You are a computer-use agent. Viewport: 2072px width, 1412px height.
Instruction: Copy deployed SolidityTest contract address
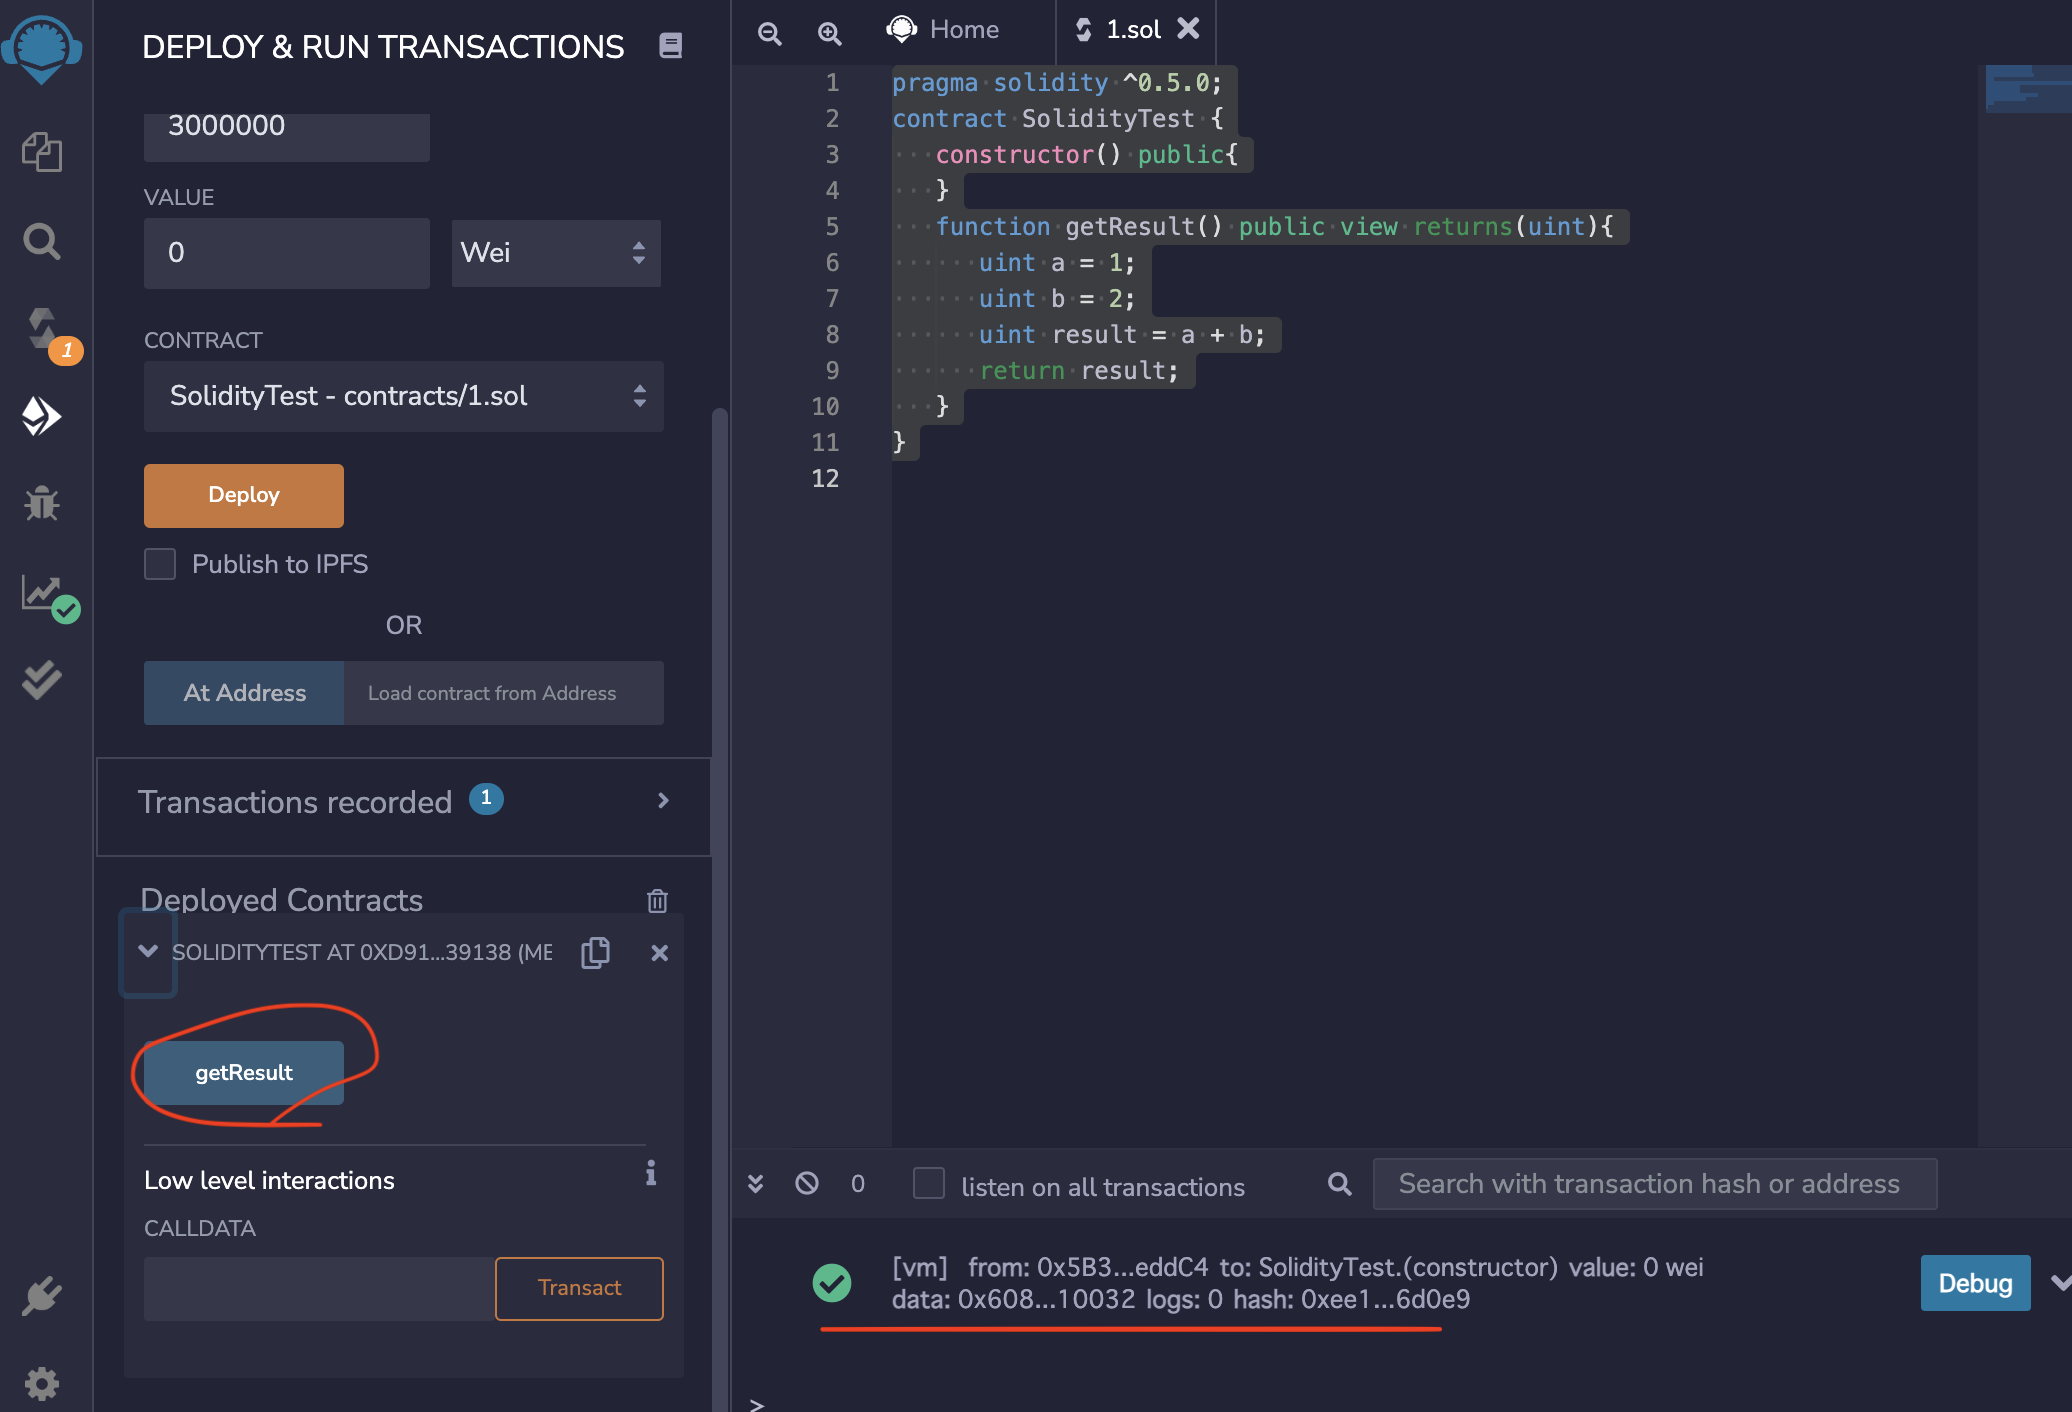595,952
